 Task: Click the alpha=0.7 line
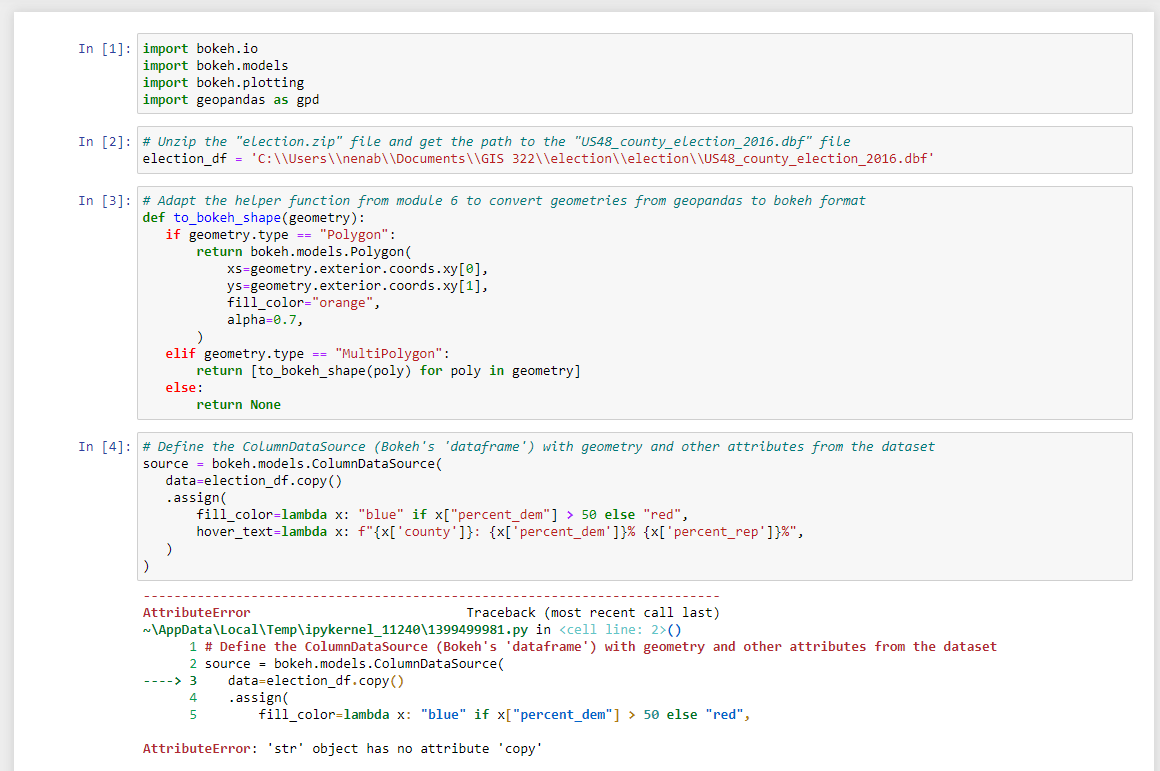tap(265, 320)
